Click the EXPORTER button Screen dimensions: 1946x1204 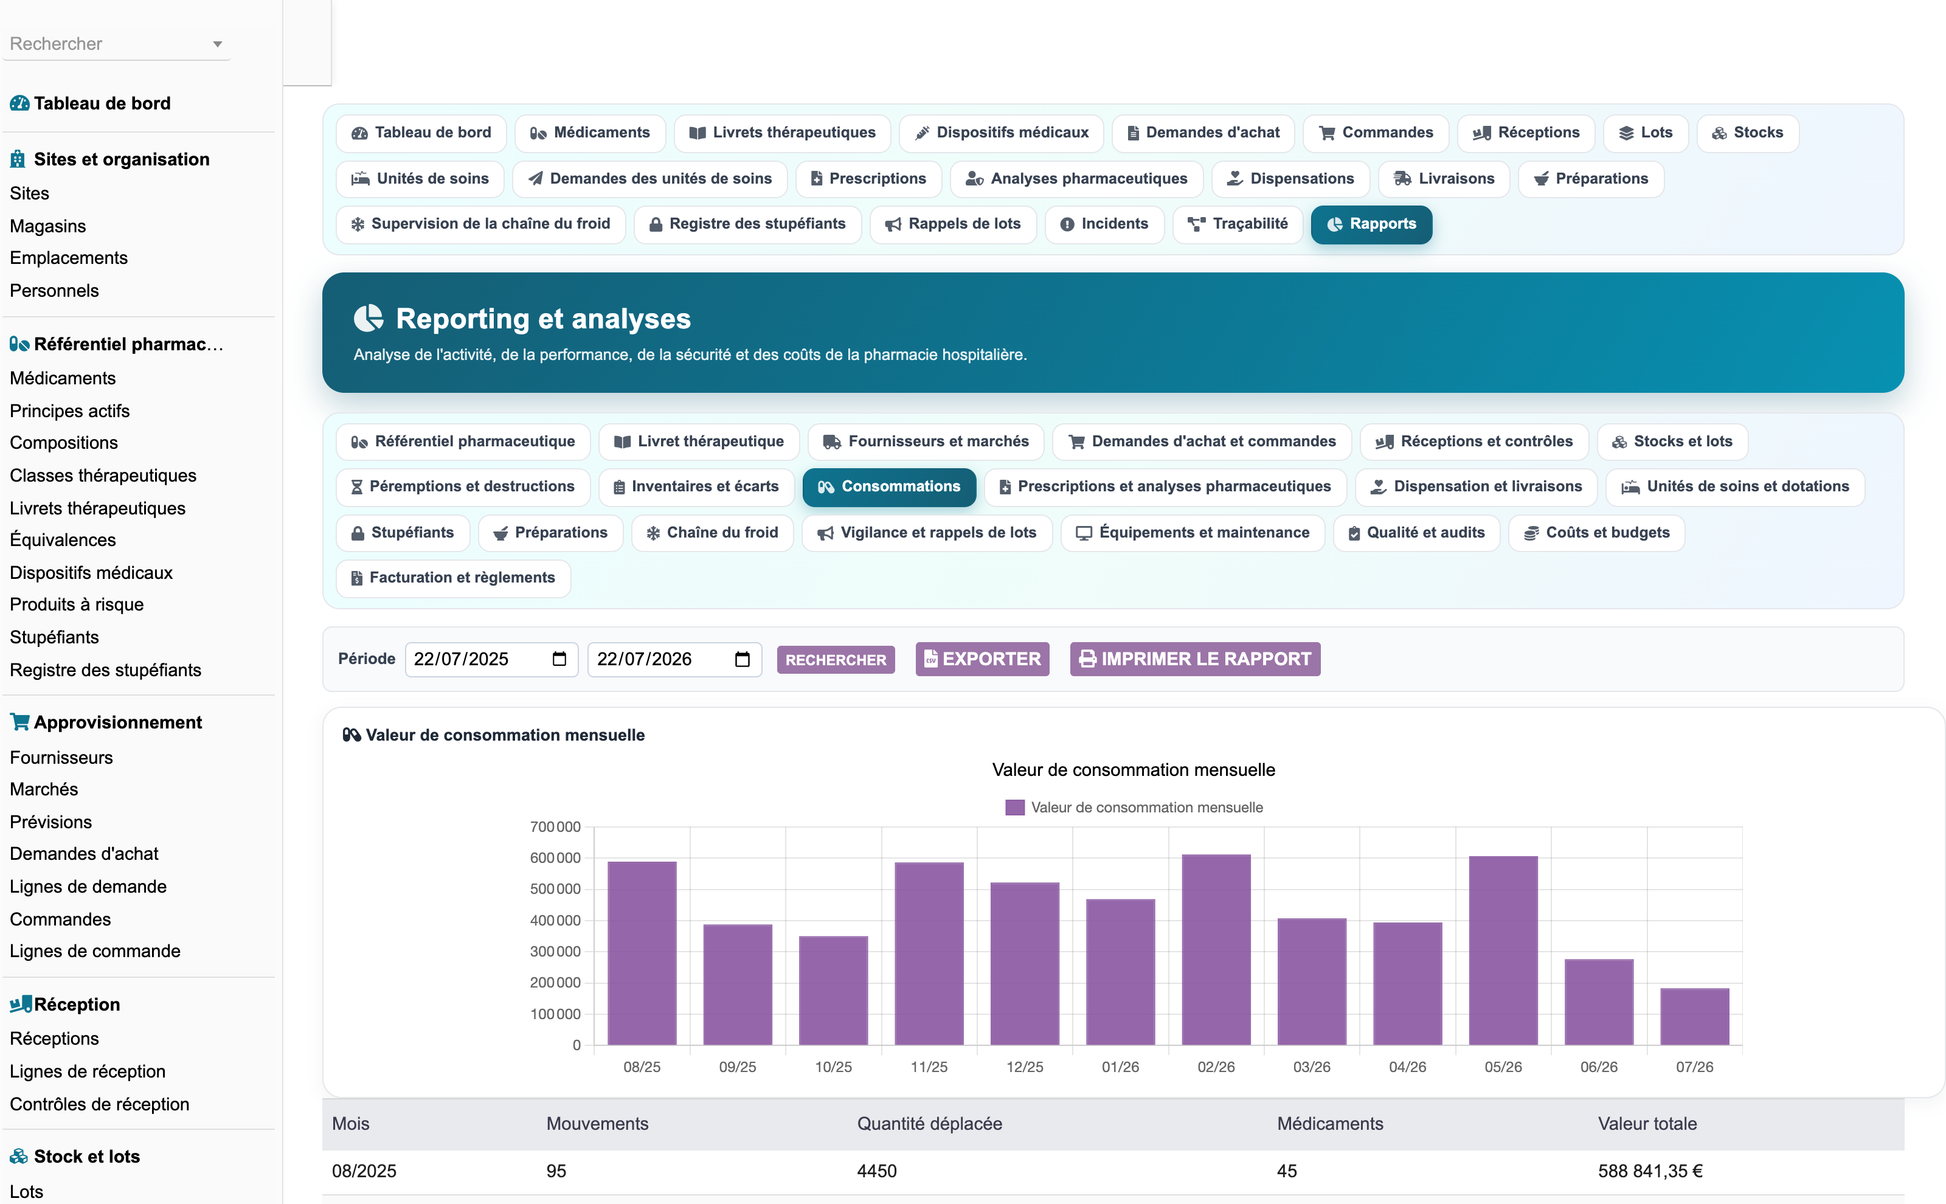tap(982, 659)
